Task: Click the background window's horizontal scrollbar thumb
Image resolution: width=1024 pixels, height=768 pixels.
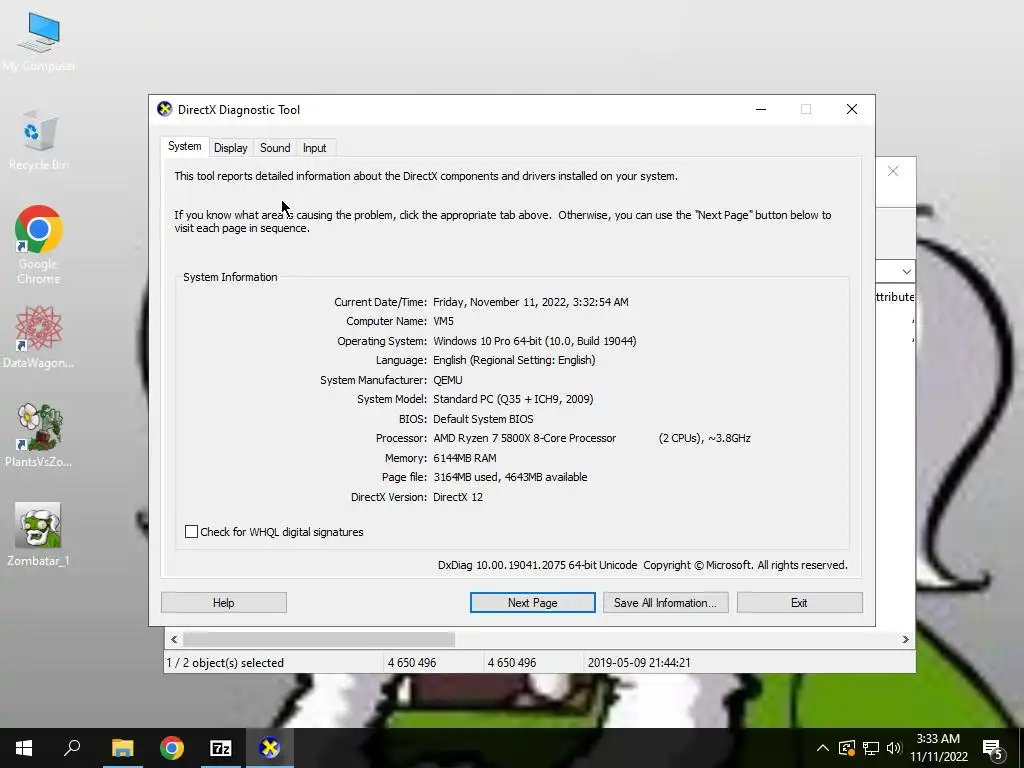Action: pyautogui.click(x=319, y=639)
